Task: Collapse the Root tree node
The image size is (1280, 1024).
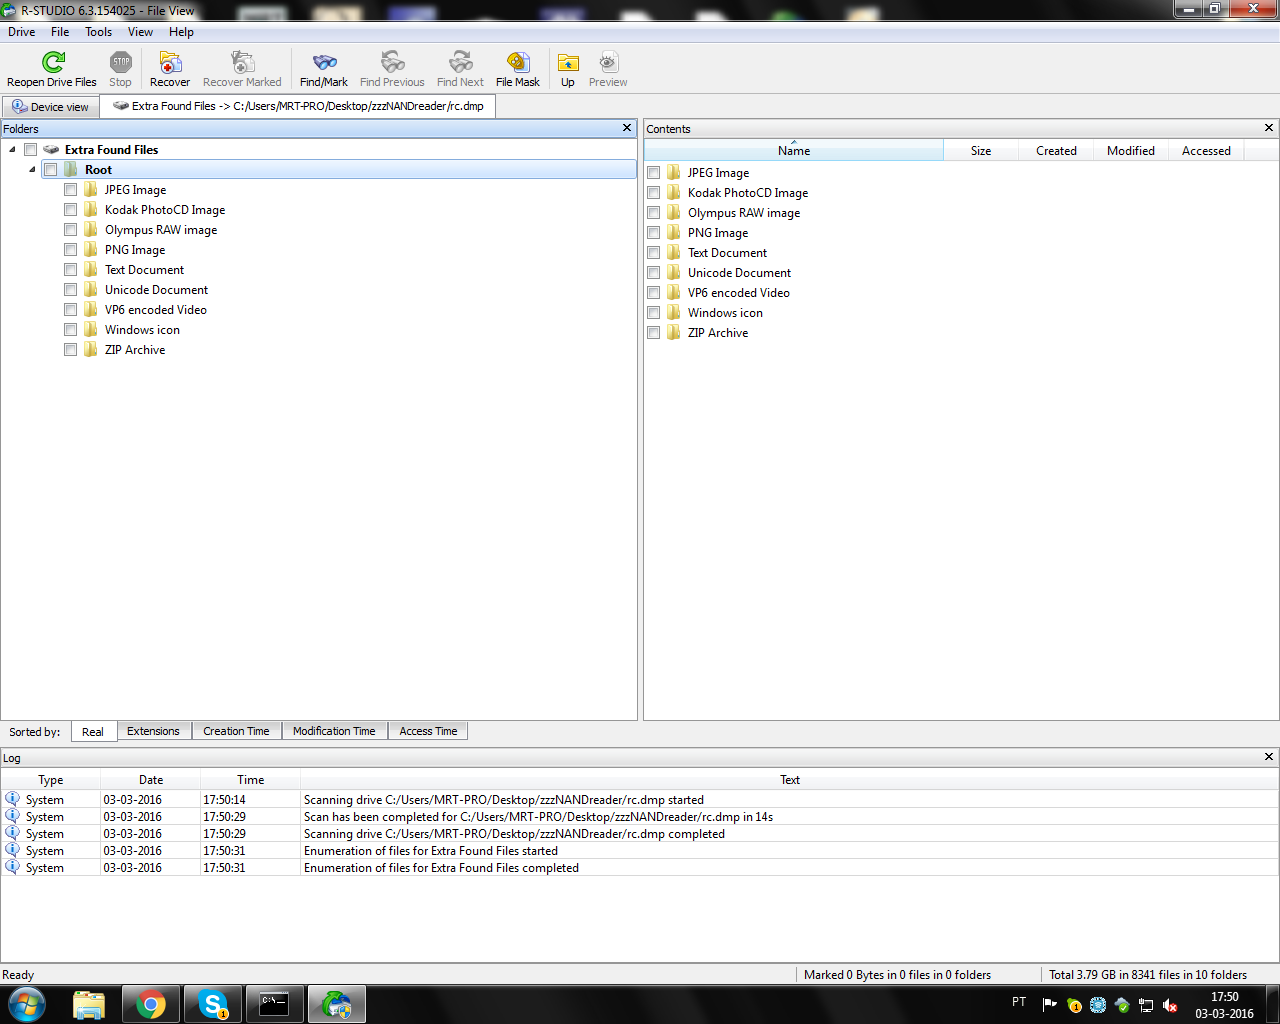Action: (32, 170)
